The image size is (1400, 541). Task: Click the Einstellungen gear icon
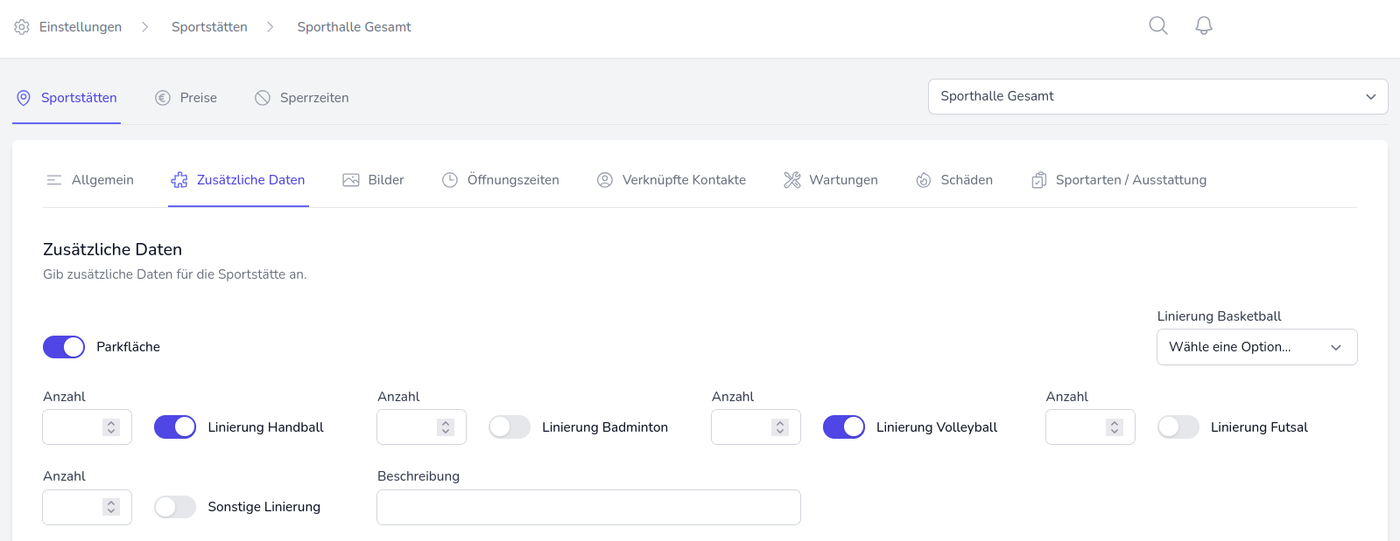(x=22, y=27)
